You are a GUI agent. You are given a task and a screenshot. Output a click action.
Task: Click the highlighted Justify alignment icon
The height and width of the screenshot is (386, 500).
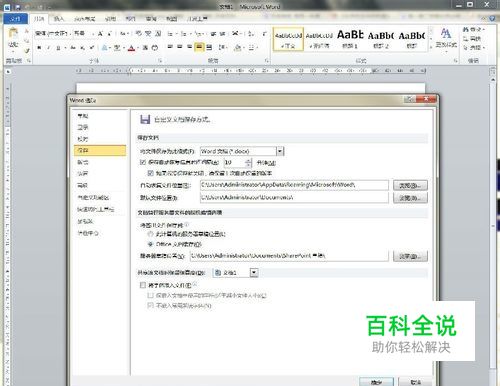[199, 47]
